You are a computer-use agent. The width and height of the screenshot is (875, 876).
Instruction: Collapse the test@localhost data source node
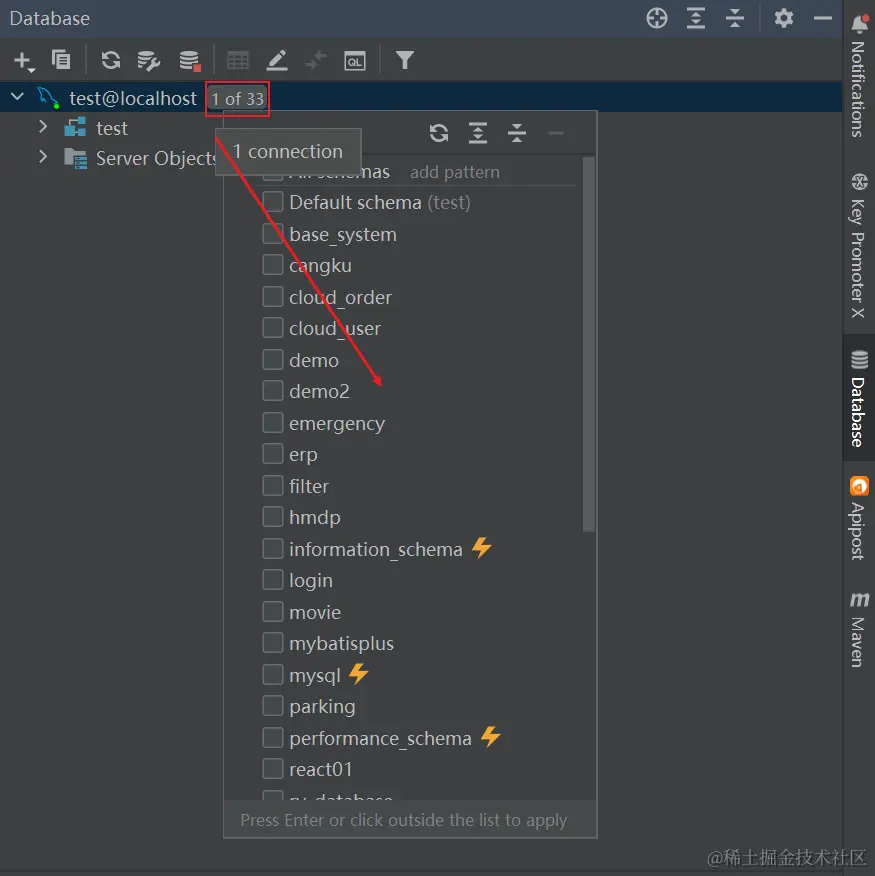coord(17,97)
